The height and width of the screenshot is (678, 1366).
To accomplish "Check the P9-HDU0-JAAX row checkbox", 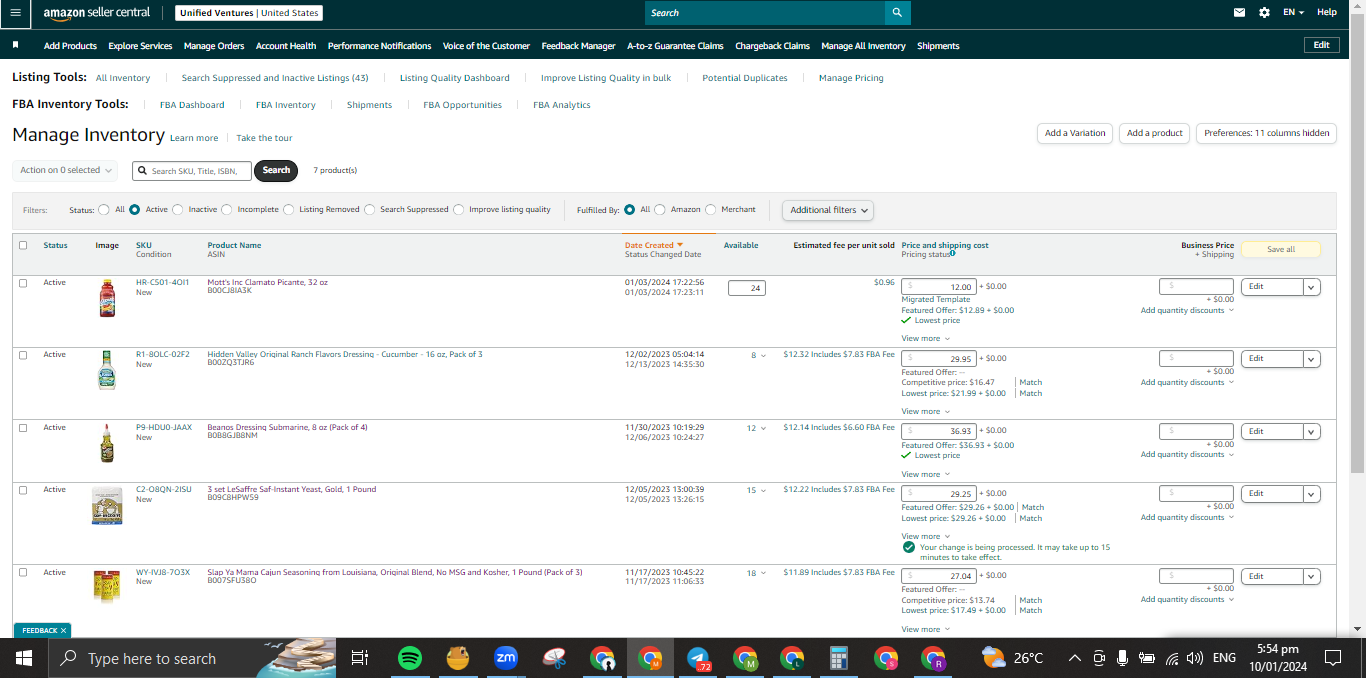I will (23, 428).
